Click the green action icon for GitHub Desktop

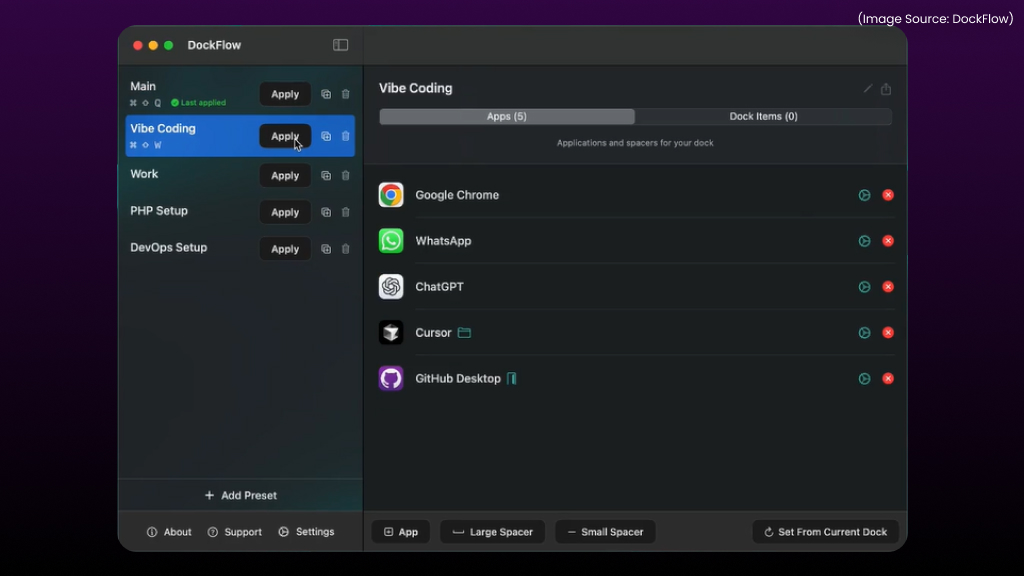click(864, 379)
